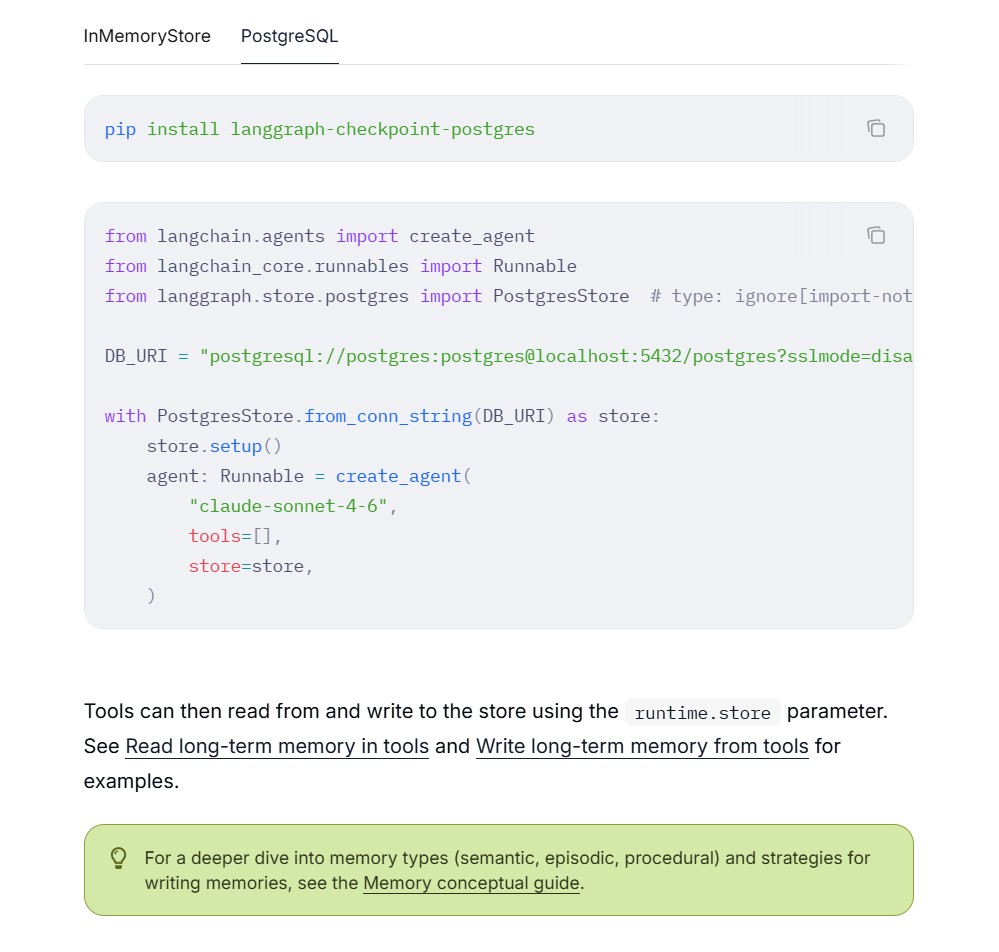Click the from_conn_string method name

pos(387,416)
